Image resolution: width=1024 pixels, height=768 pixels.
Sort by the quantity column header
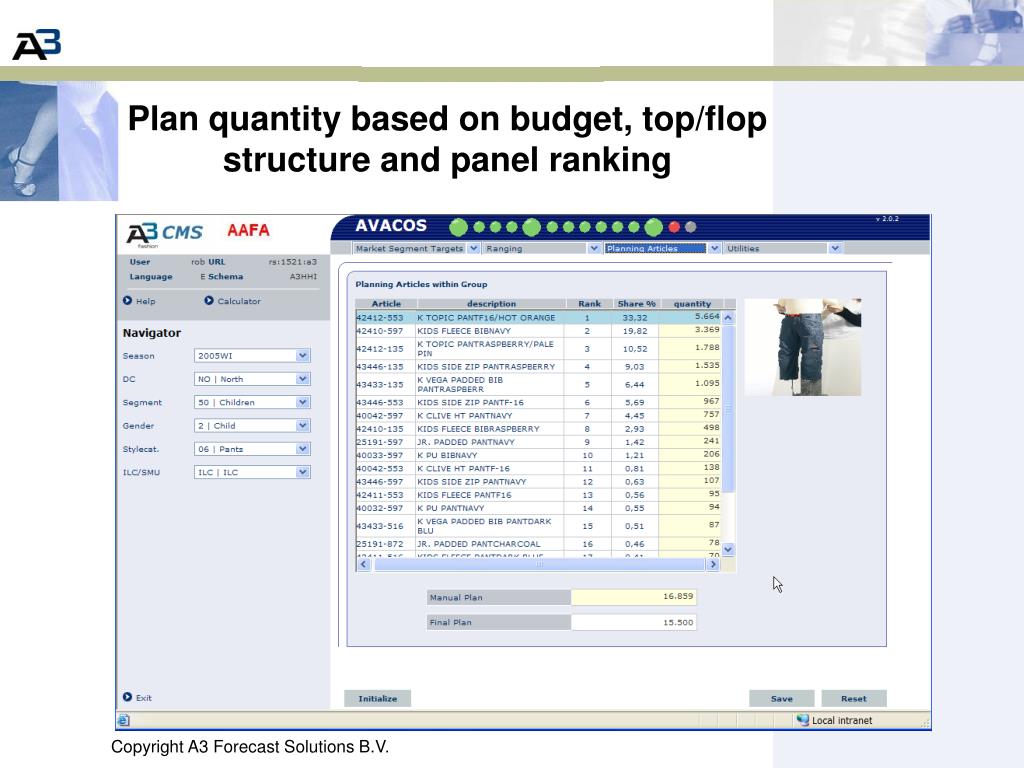point(692,304)
